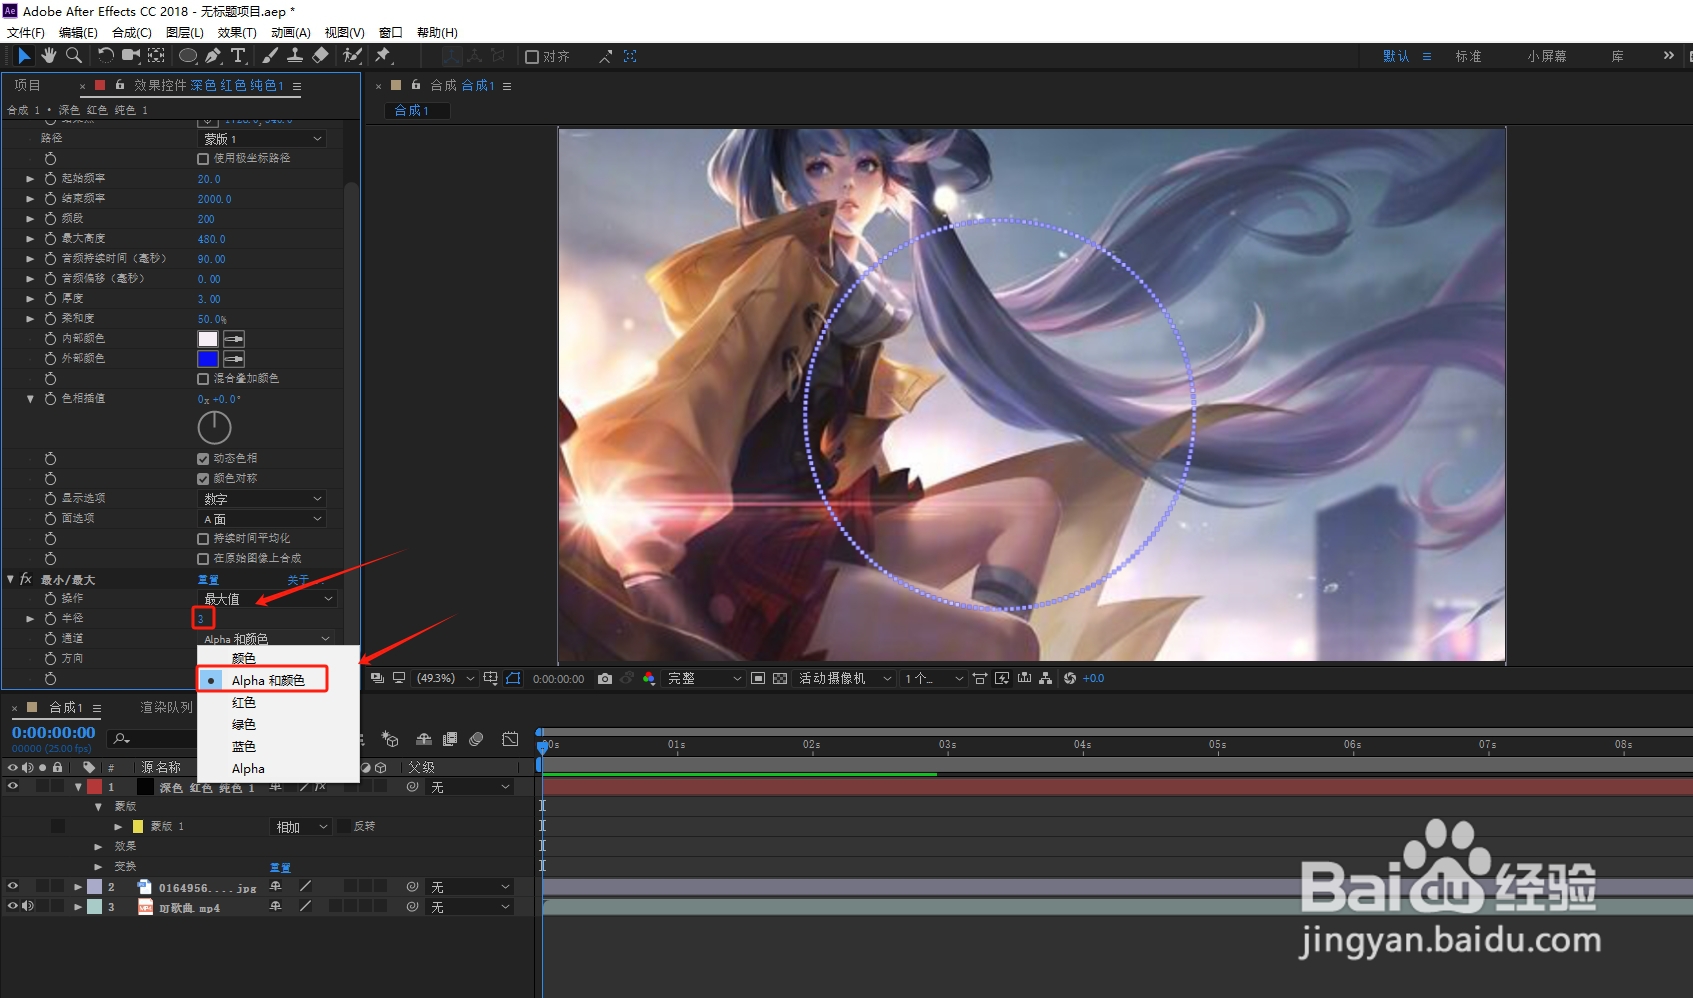Image resolution: width=1693 pixels, height=998 pixels.
Task: Mute audio of the DJ歌曲 mp4 layer
Action: [28, 906]
